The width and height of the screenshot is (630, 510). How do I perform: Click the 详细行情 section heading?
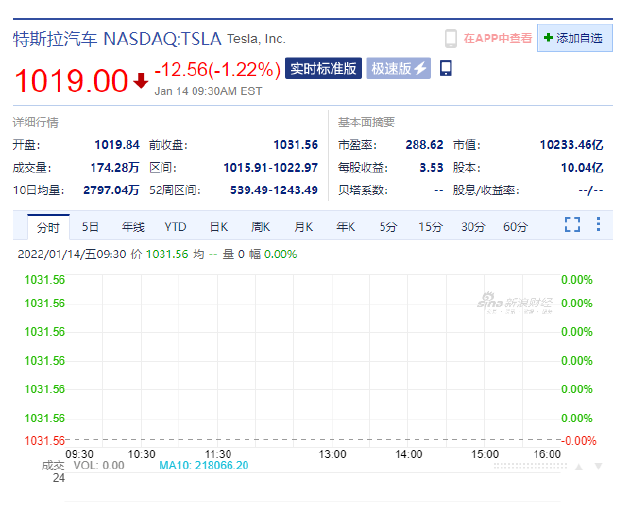(35, 122)
